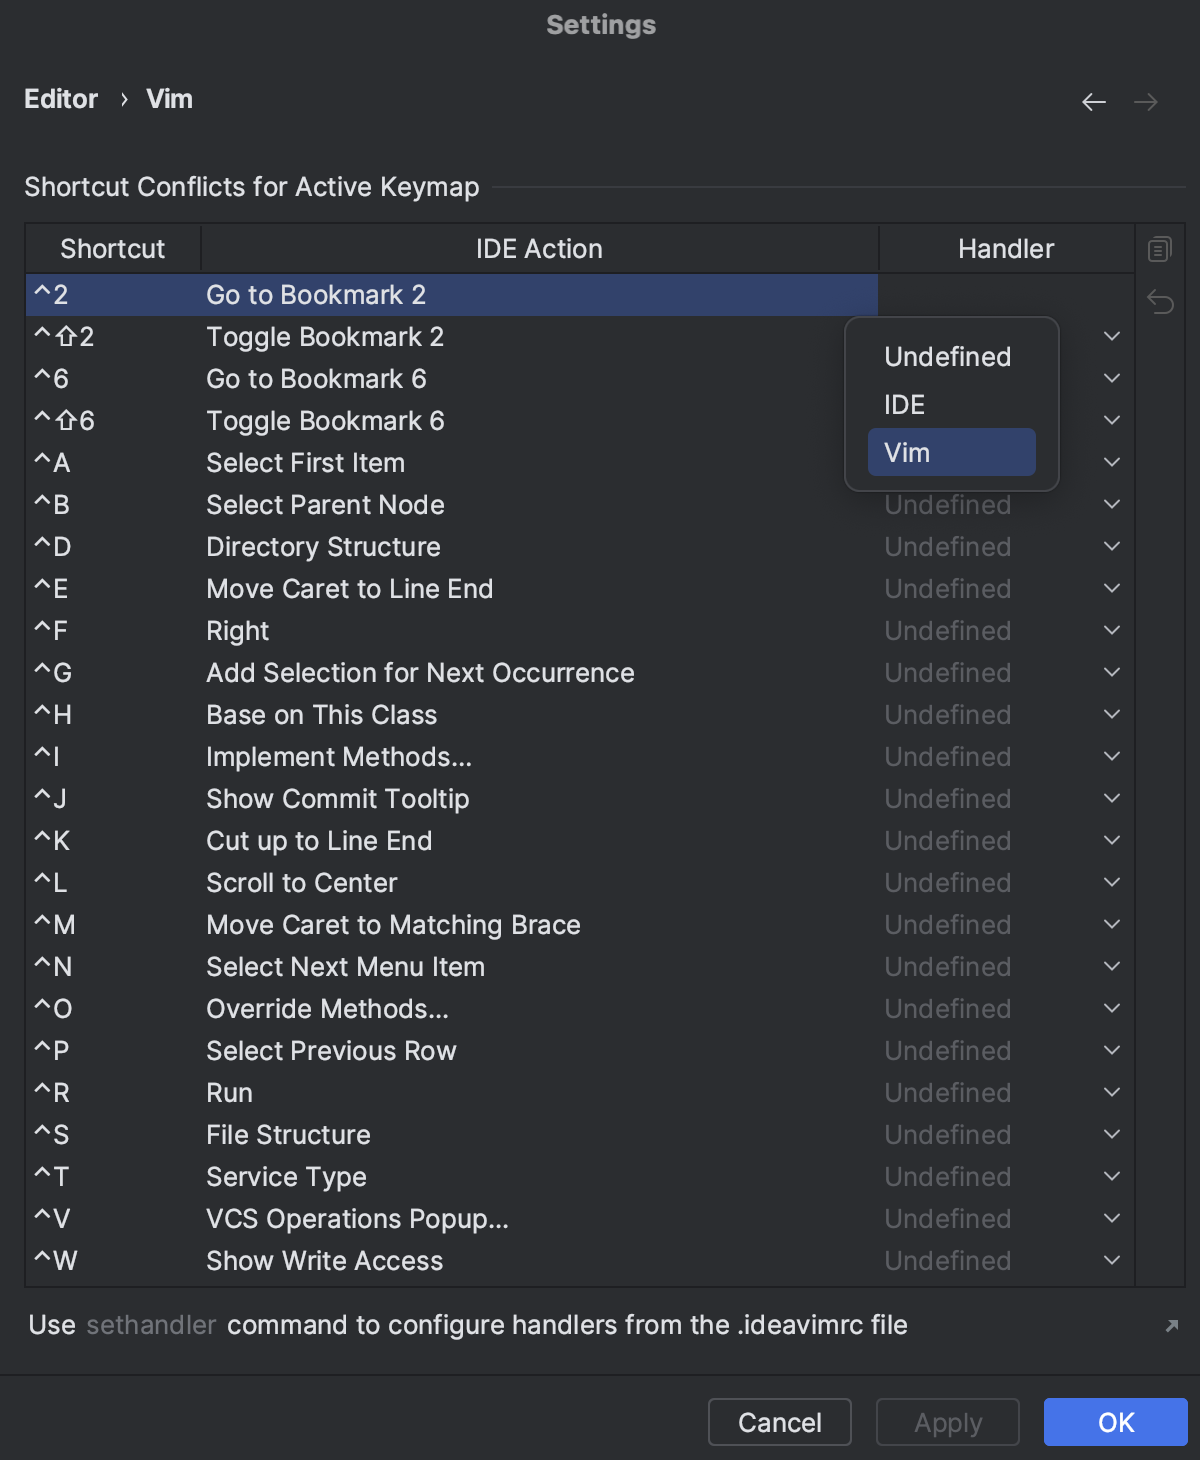Click the copy handlers icon beside the table
The image size is (1200, 1460).
click(x=1159, y=248)
